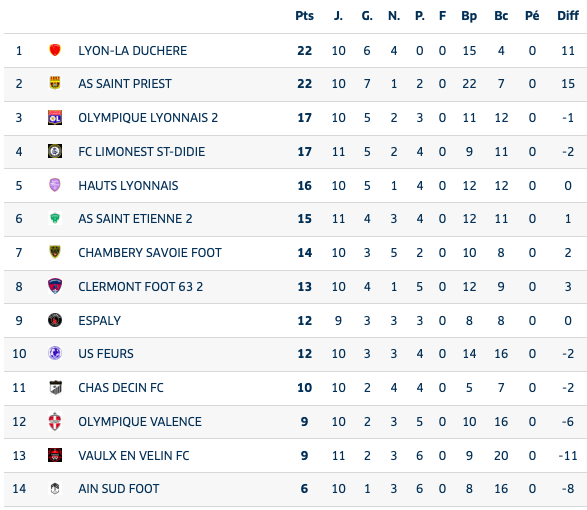Click the Hauts Lyonnais purple shield
Viewport: 587px width, 510px height.
click(x=55, y=185)
